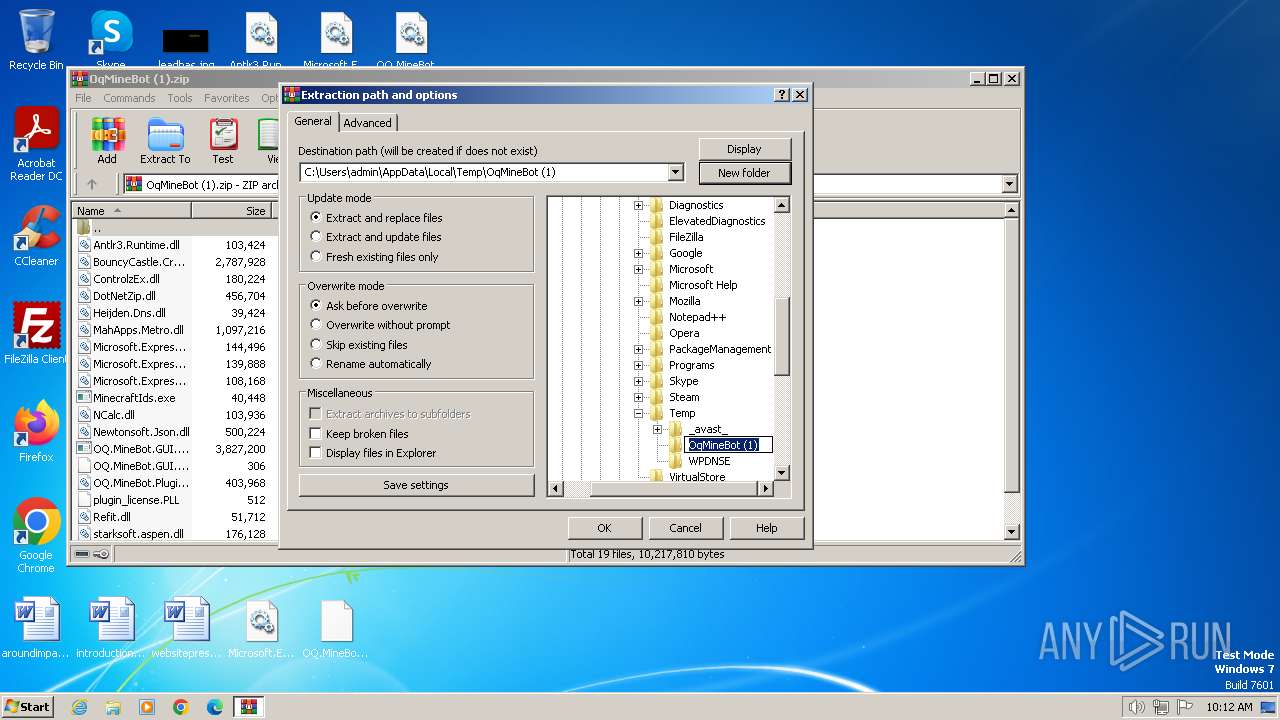
Task: Open Acrobat Reader DC desktop icon
Action: [36, 145]
